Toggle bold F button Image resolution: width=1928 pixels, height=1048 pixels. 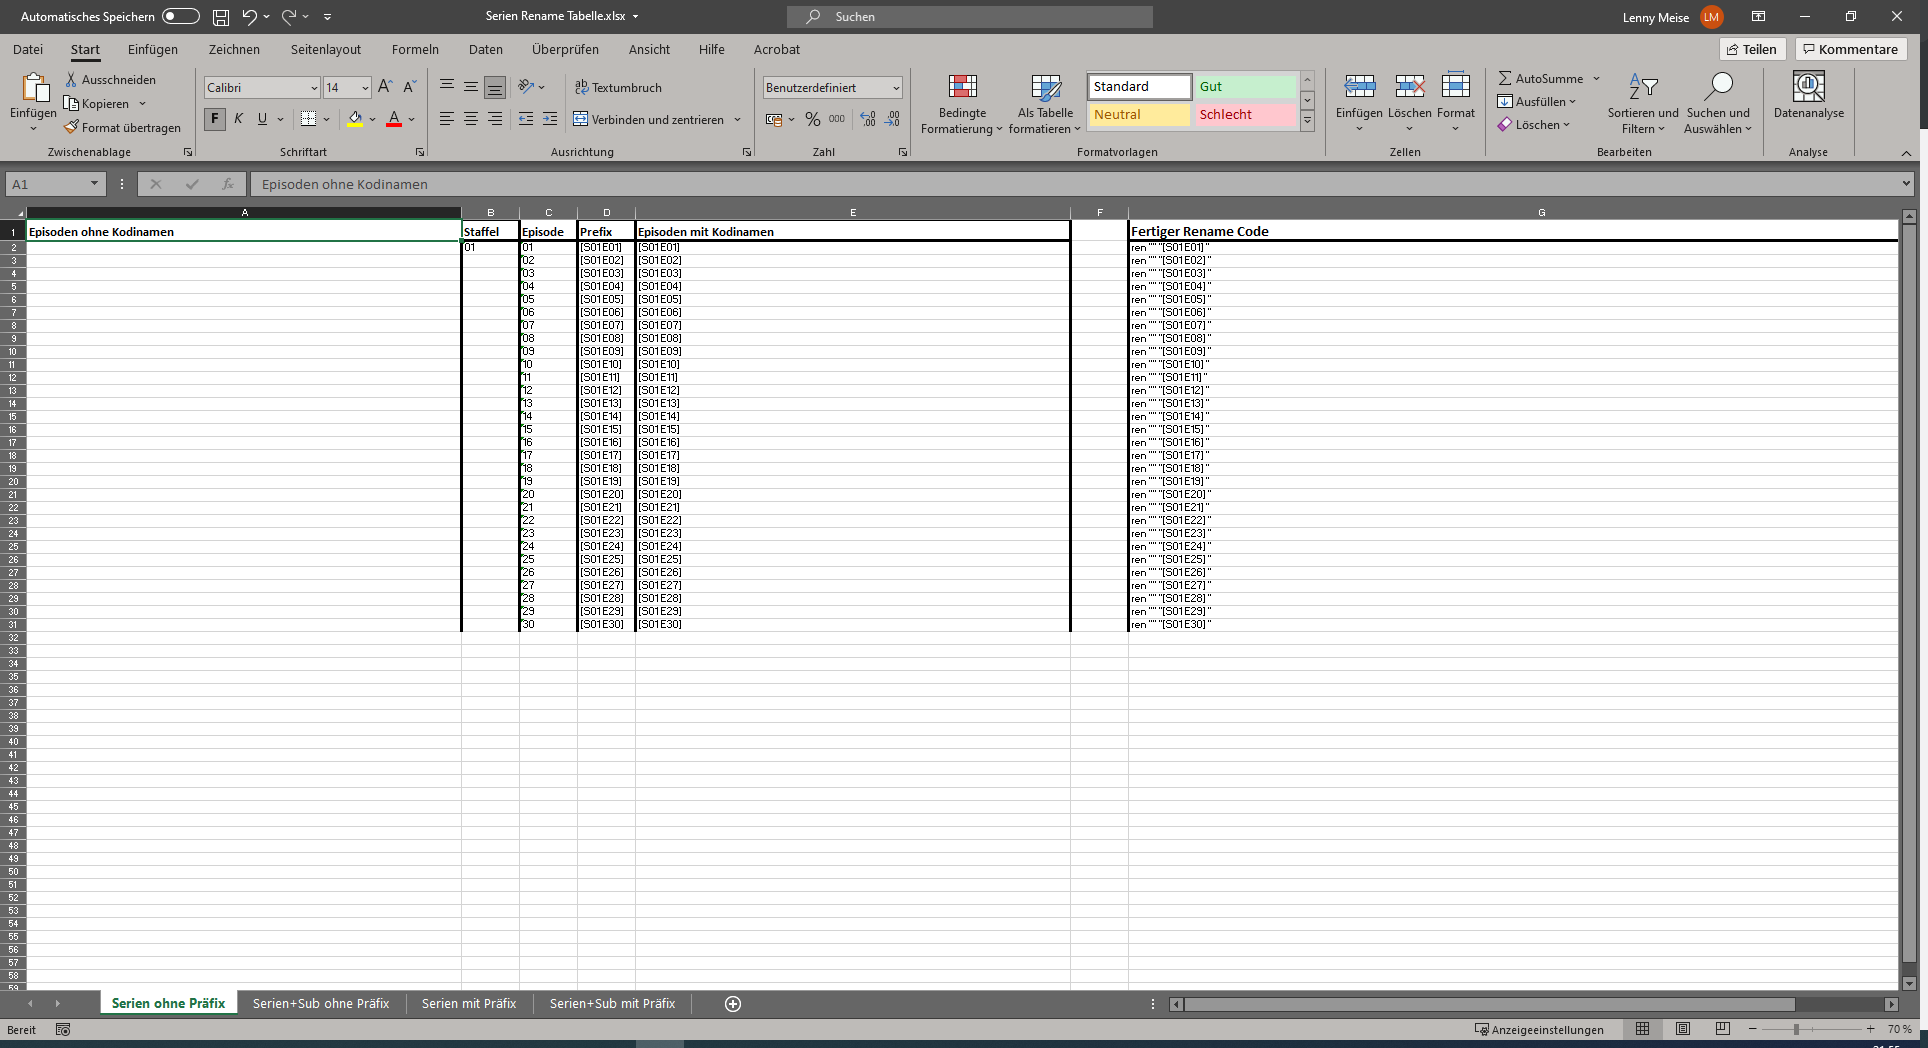[214, 119]
